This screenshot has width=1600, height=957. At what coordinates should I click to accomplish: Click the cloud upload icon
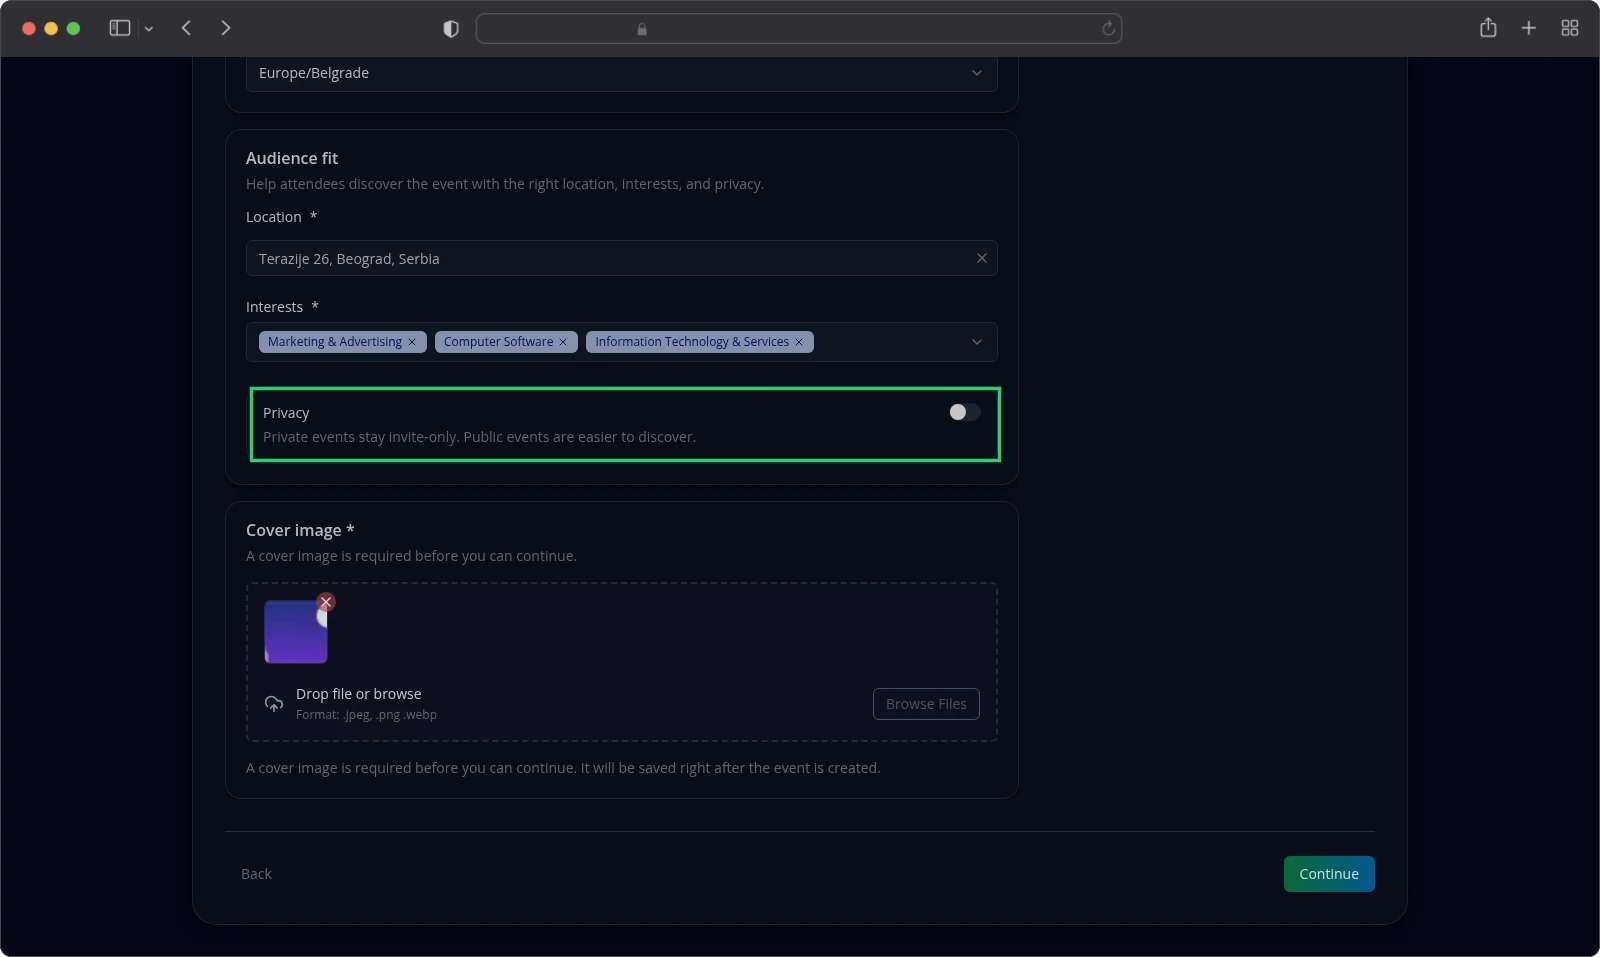point(274,704)
